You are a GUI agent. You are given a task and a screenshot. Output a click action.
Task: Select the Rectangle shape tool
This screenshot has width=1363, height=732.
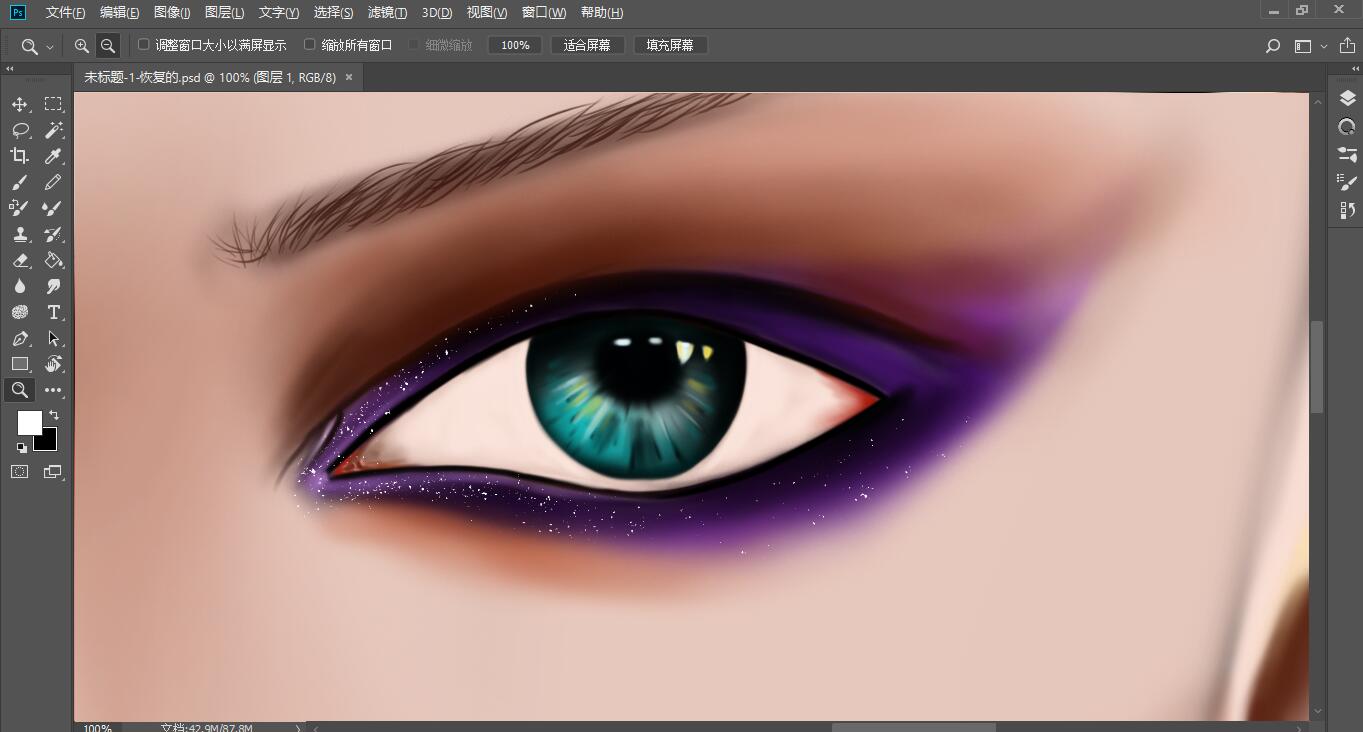point(20,364)
